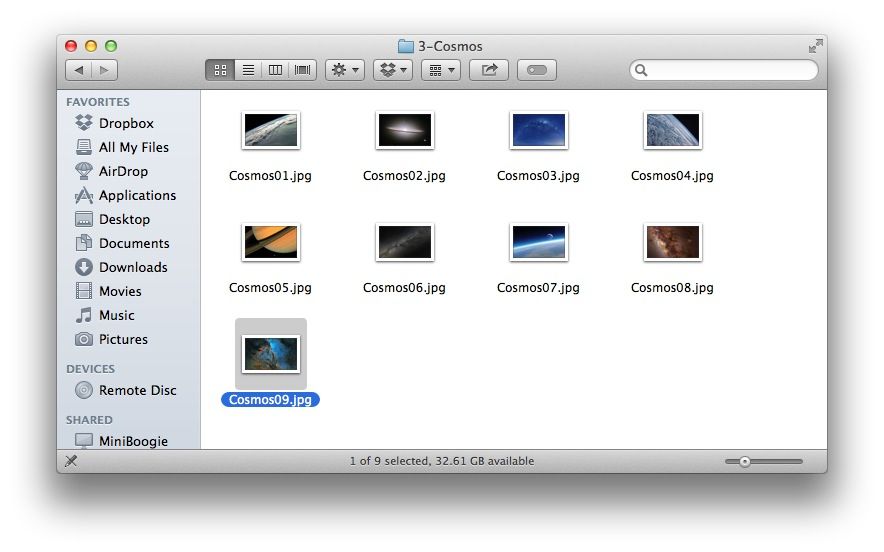Click inside the Finder search field

click(730, 70)
